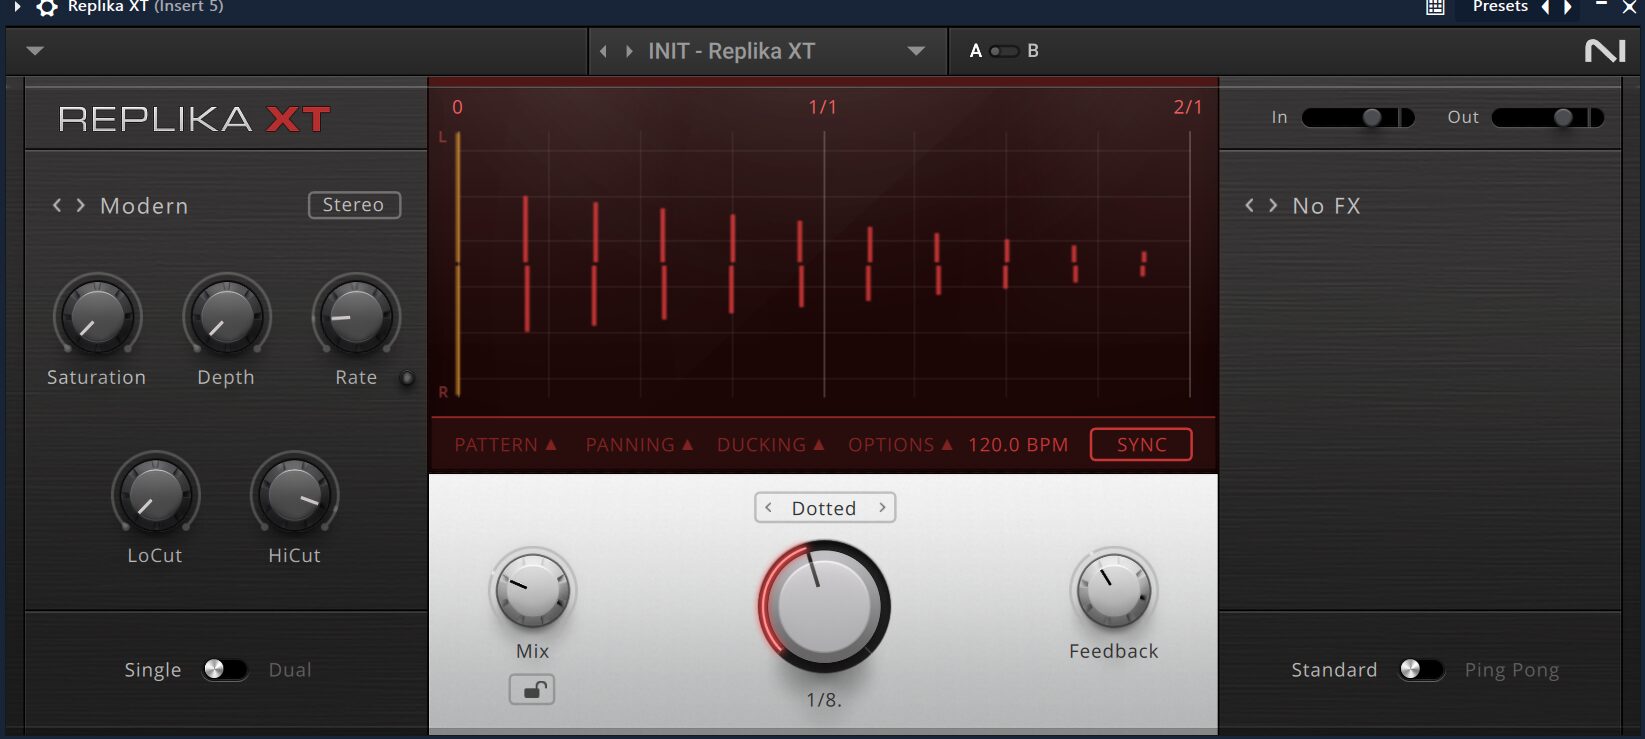Click the Native Instruments logo
The width and height of the screenshot is (1645, 739).
1604,51
